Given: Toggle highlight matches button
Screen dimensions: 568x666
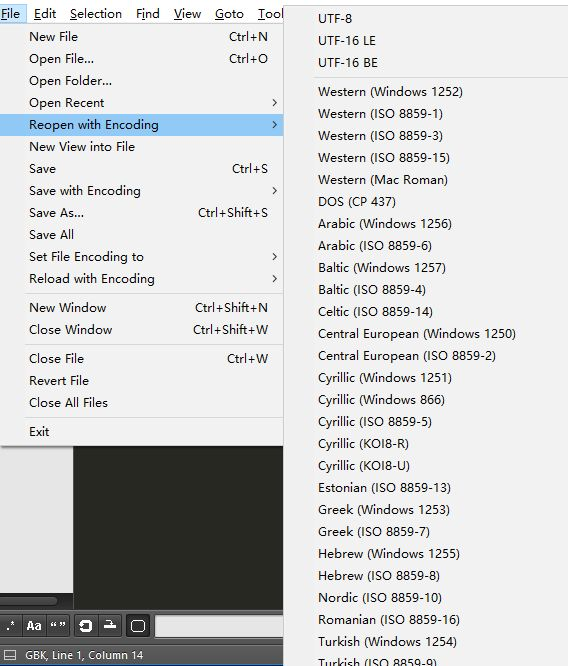Looking at the screenshot, I should (x=138, y=626).
